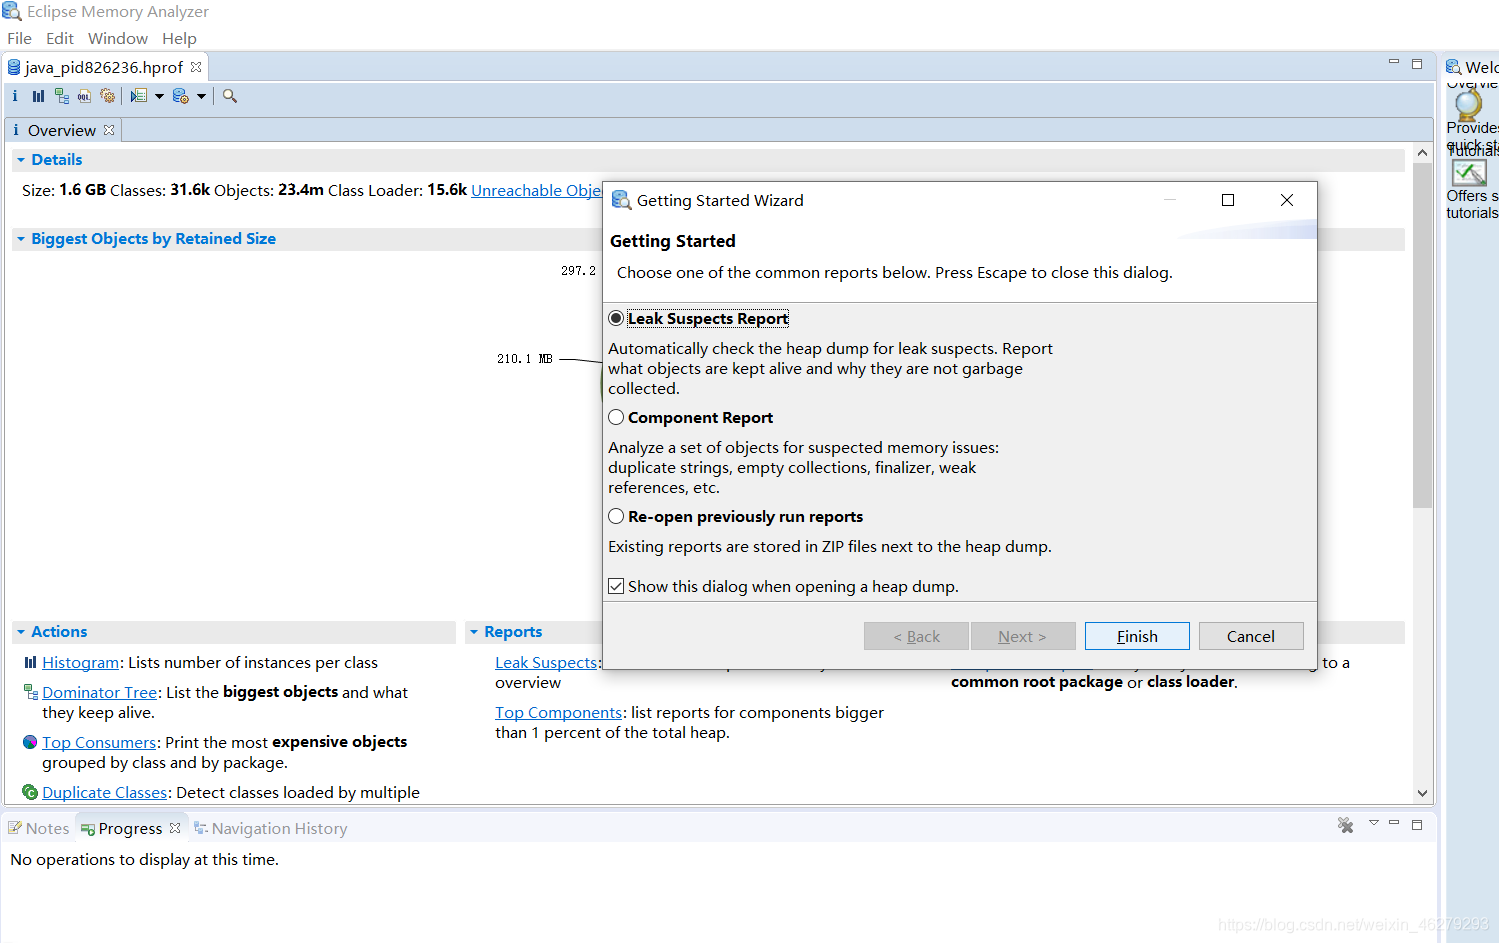
Task: Switch to the Notes tab
Action: point(39,828)
